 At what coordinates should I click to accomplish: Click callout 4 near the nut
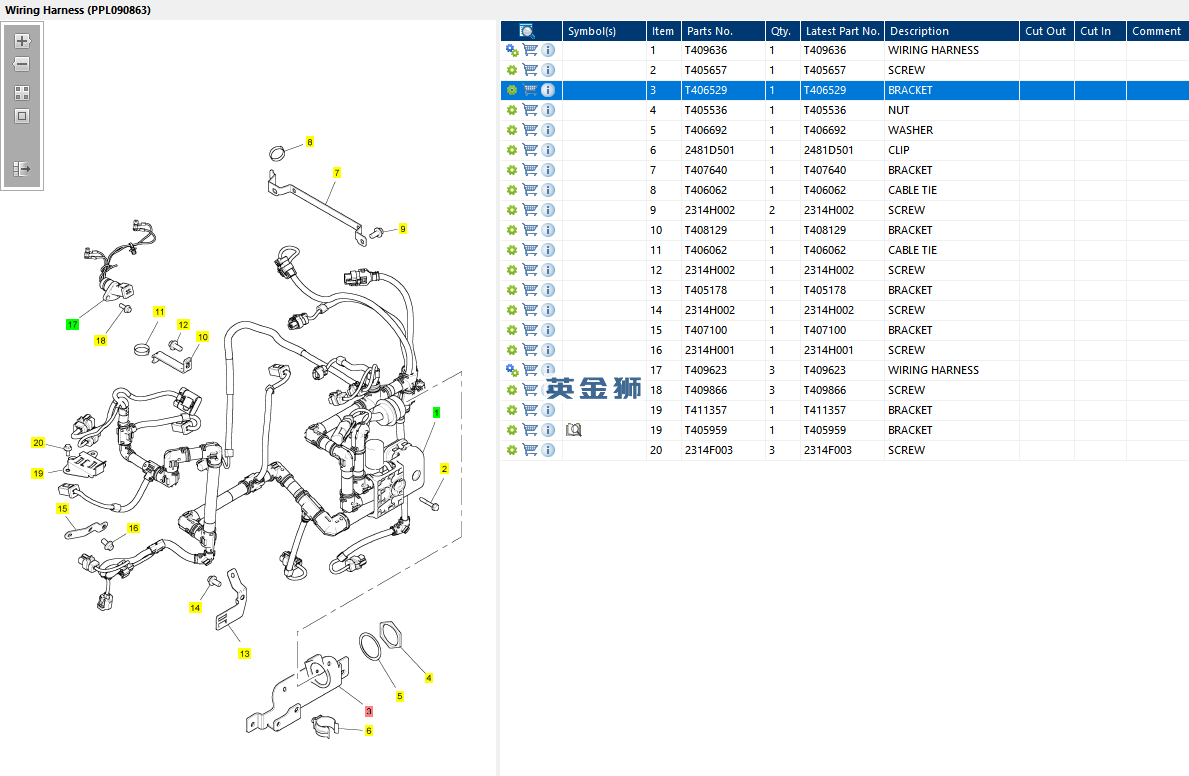428,678
